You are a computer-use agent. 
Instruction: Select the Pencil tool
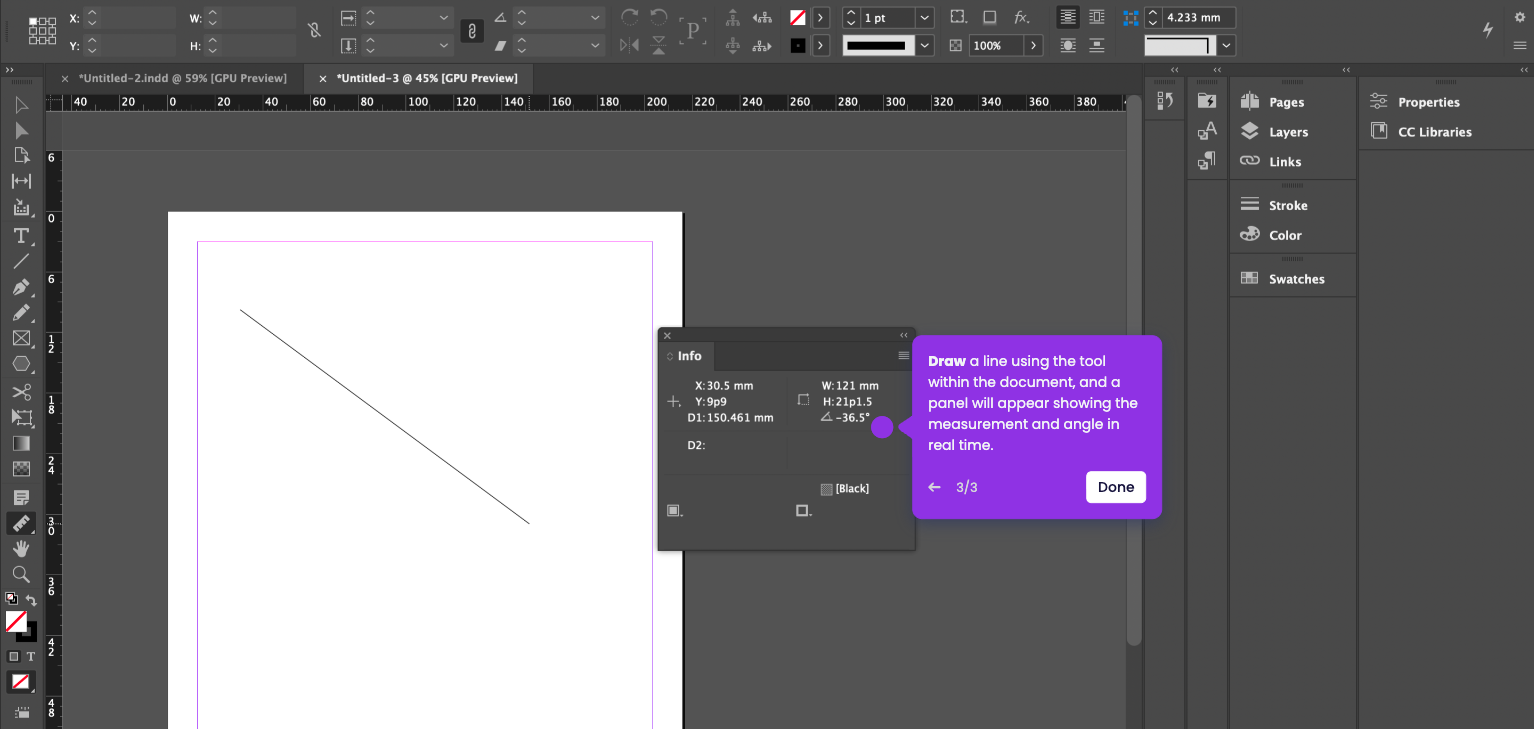point(21,313)
